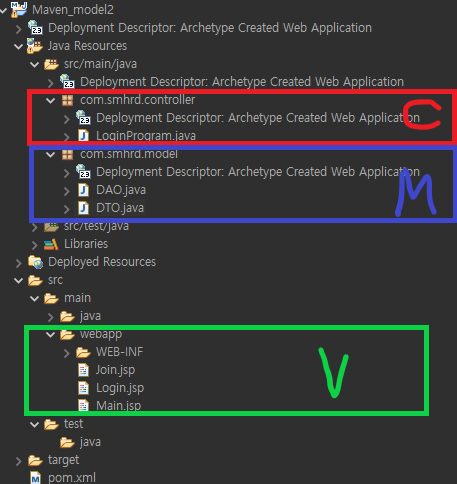Select the Deployed Resources label
The image size is (457, 484).
tap(102, 262)
